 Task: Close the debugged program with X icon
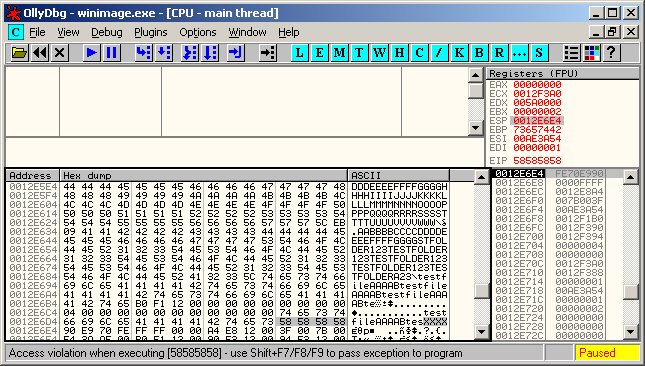coord(60,53)
